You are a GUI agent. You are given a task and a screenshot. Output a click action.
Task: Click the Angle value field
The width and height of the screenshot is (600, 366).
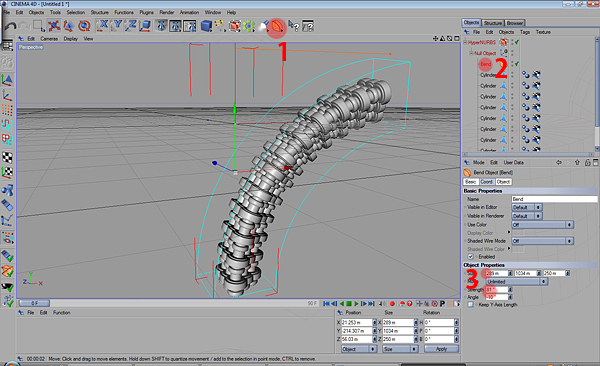[497, 297]
